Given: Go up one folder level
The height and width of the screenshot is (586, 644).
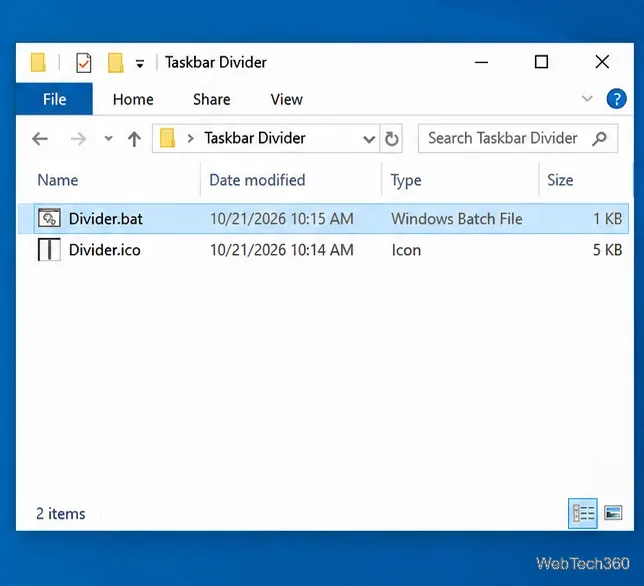Looking at the screenshot, I should (x=134, y=139).
